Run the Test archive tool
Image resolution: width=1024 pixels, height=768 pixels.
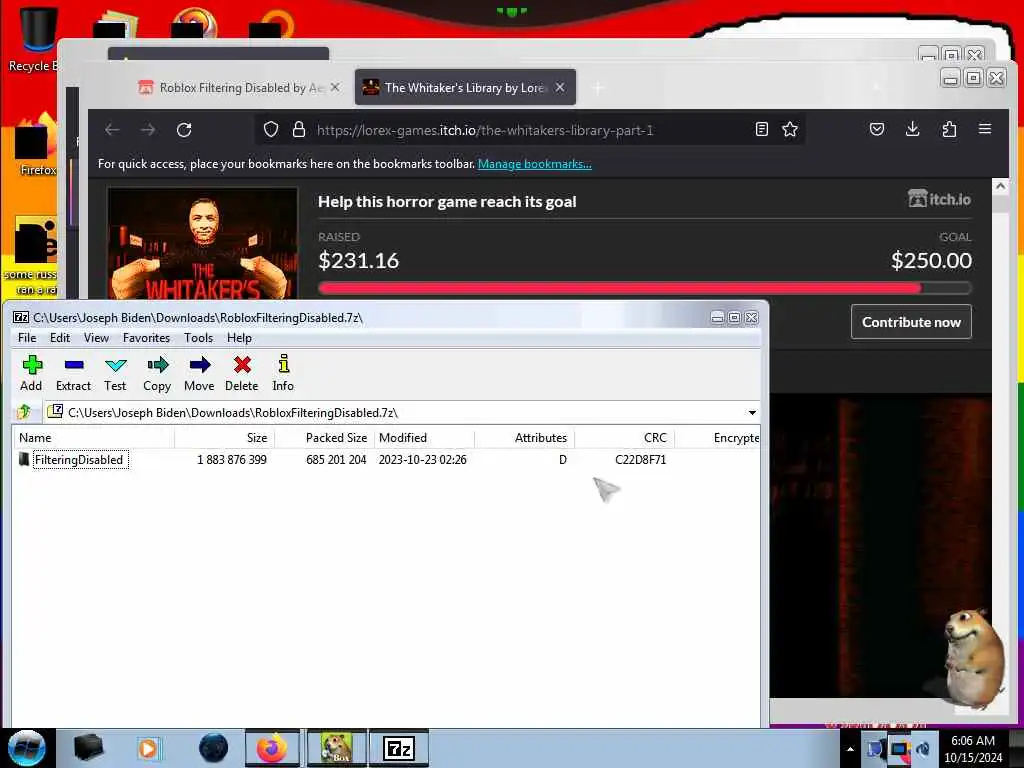[x=115, y=374]
